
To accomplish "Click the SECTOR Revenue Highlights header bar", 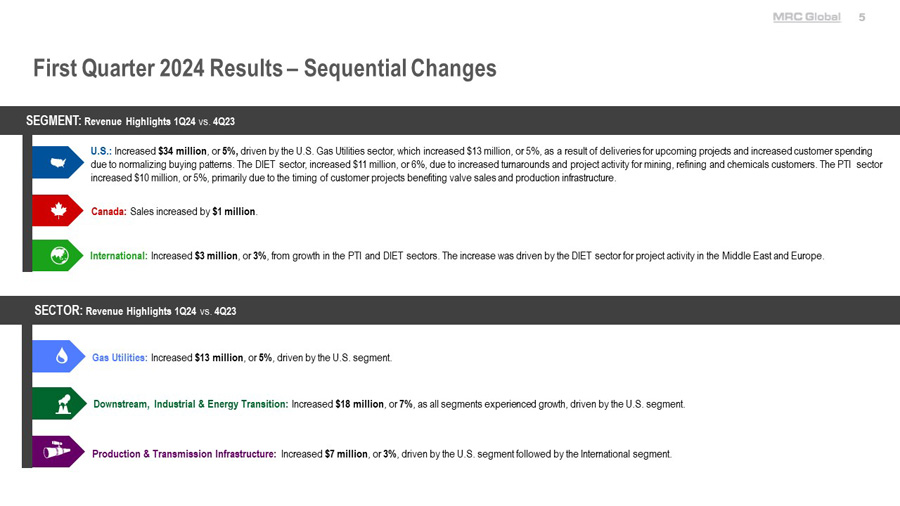I will pyautogui.click(x=450, y=310).
